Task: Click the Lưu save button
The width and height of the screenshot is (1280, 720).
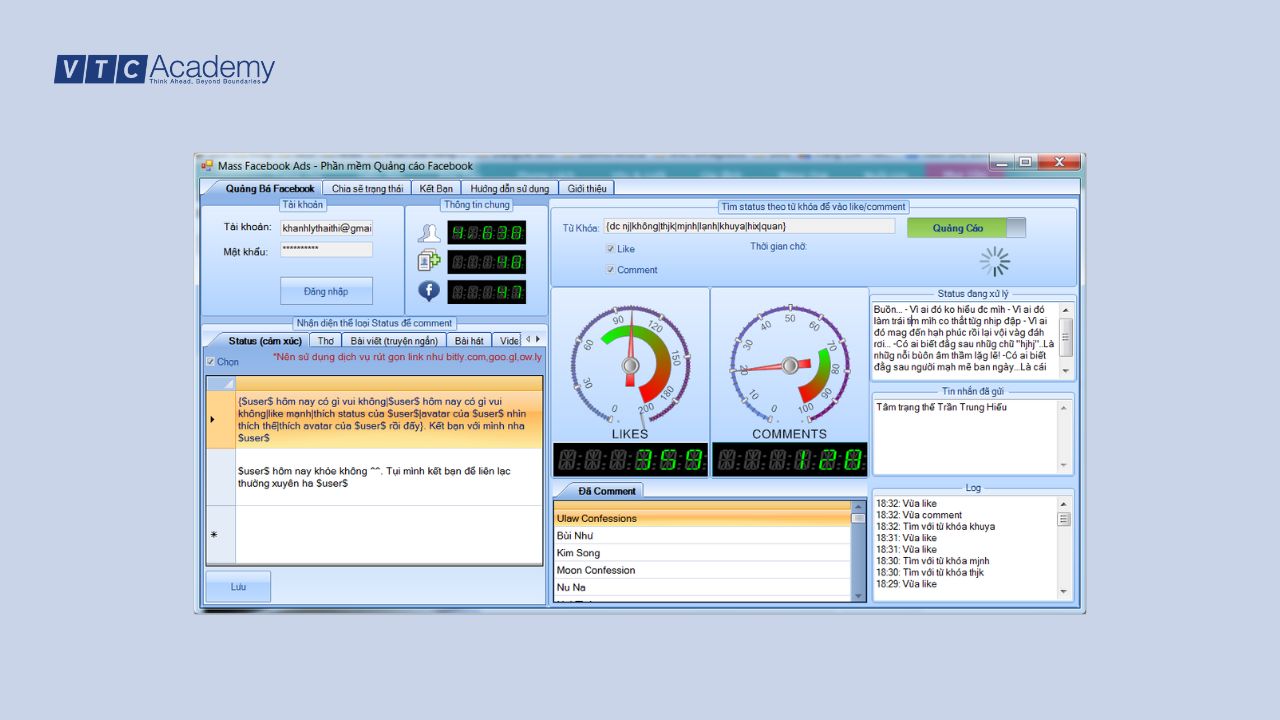Action: tap(238, 587)
